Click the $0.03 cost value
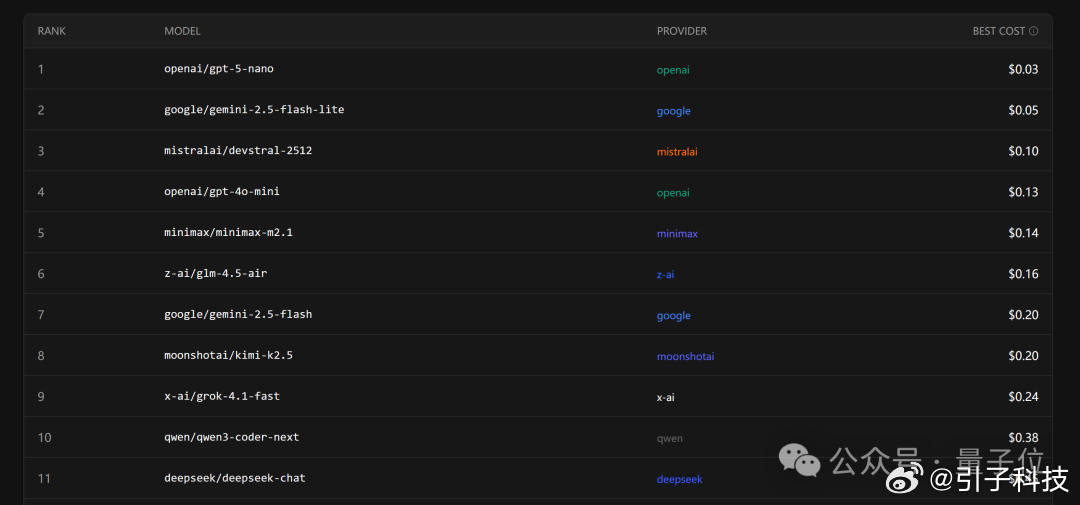 [1024, 69]
